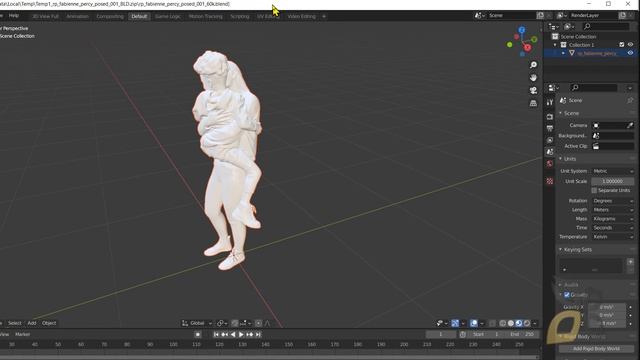Switch to the Video Editing workspace tab
The height and width of the screenshot is (360, 640).
pyautogui.click(x=301, y=16)
